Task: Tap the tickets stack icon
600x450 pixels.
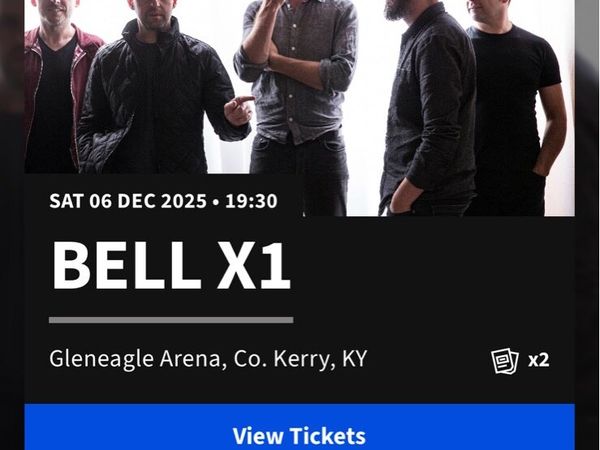Action: tap(505, 360)
